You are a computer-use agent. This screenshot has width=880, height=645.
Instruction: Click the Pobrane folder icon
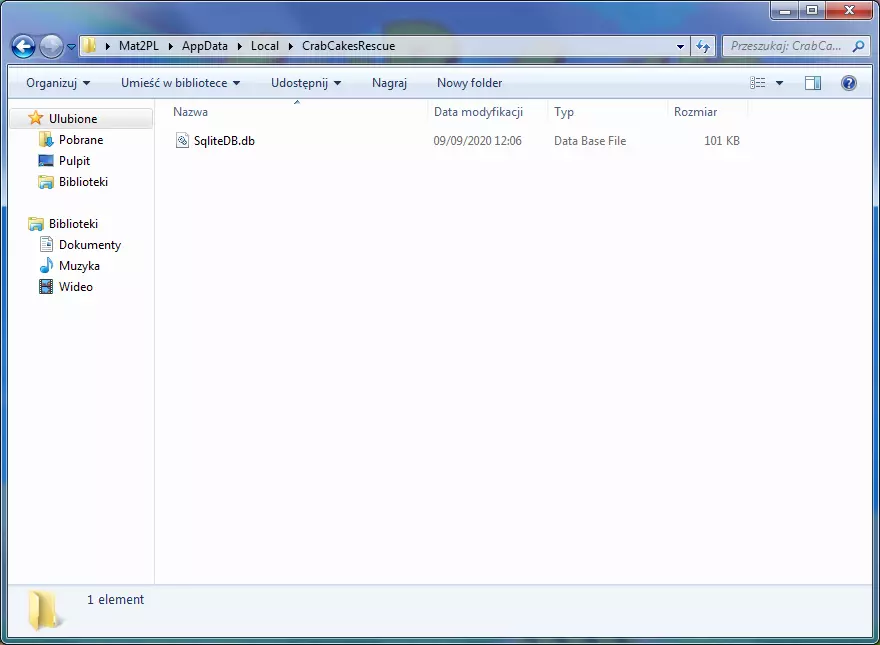pyautogui.click(x=46, y=139)
